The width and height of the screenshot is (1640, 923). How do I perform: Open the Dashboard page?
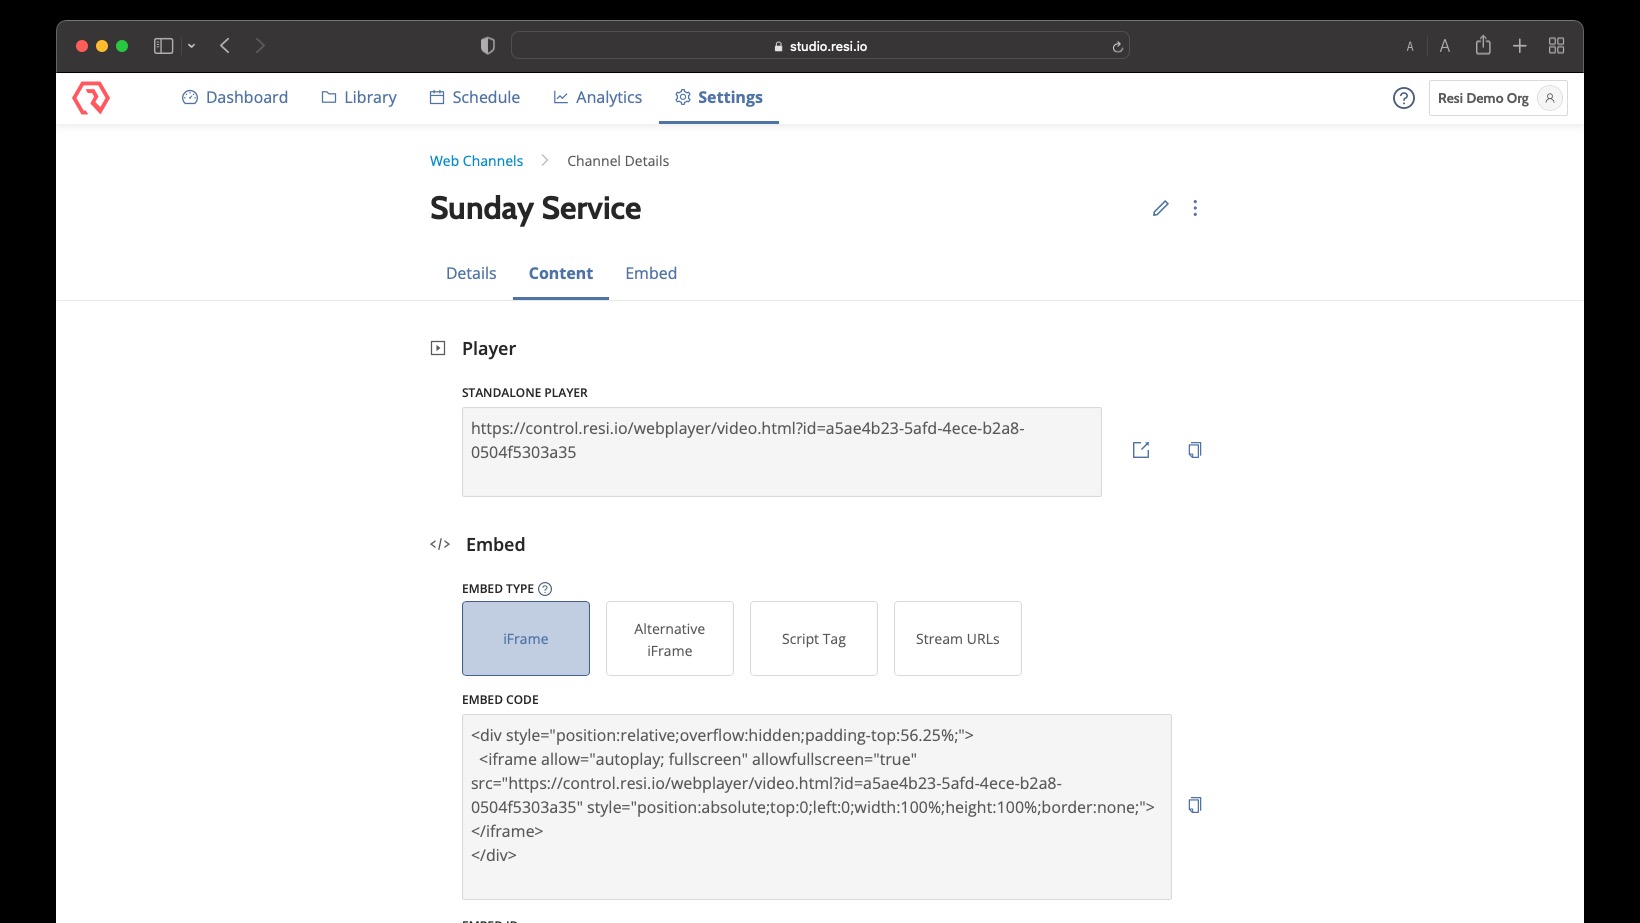tap(235, 97)
